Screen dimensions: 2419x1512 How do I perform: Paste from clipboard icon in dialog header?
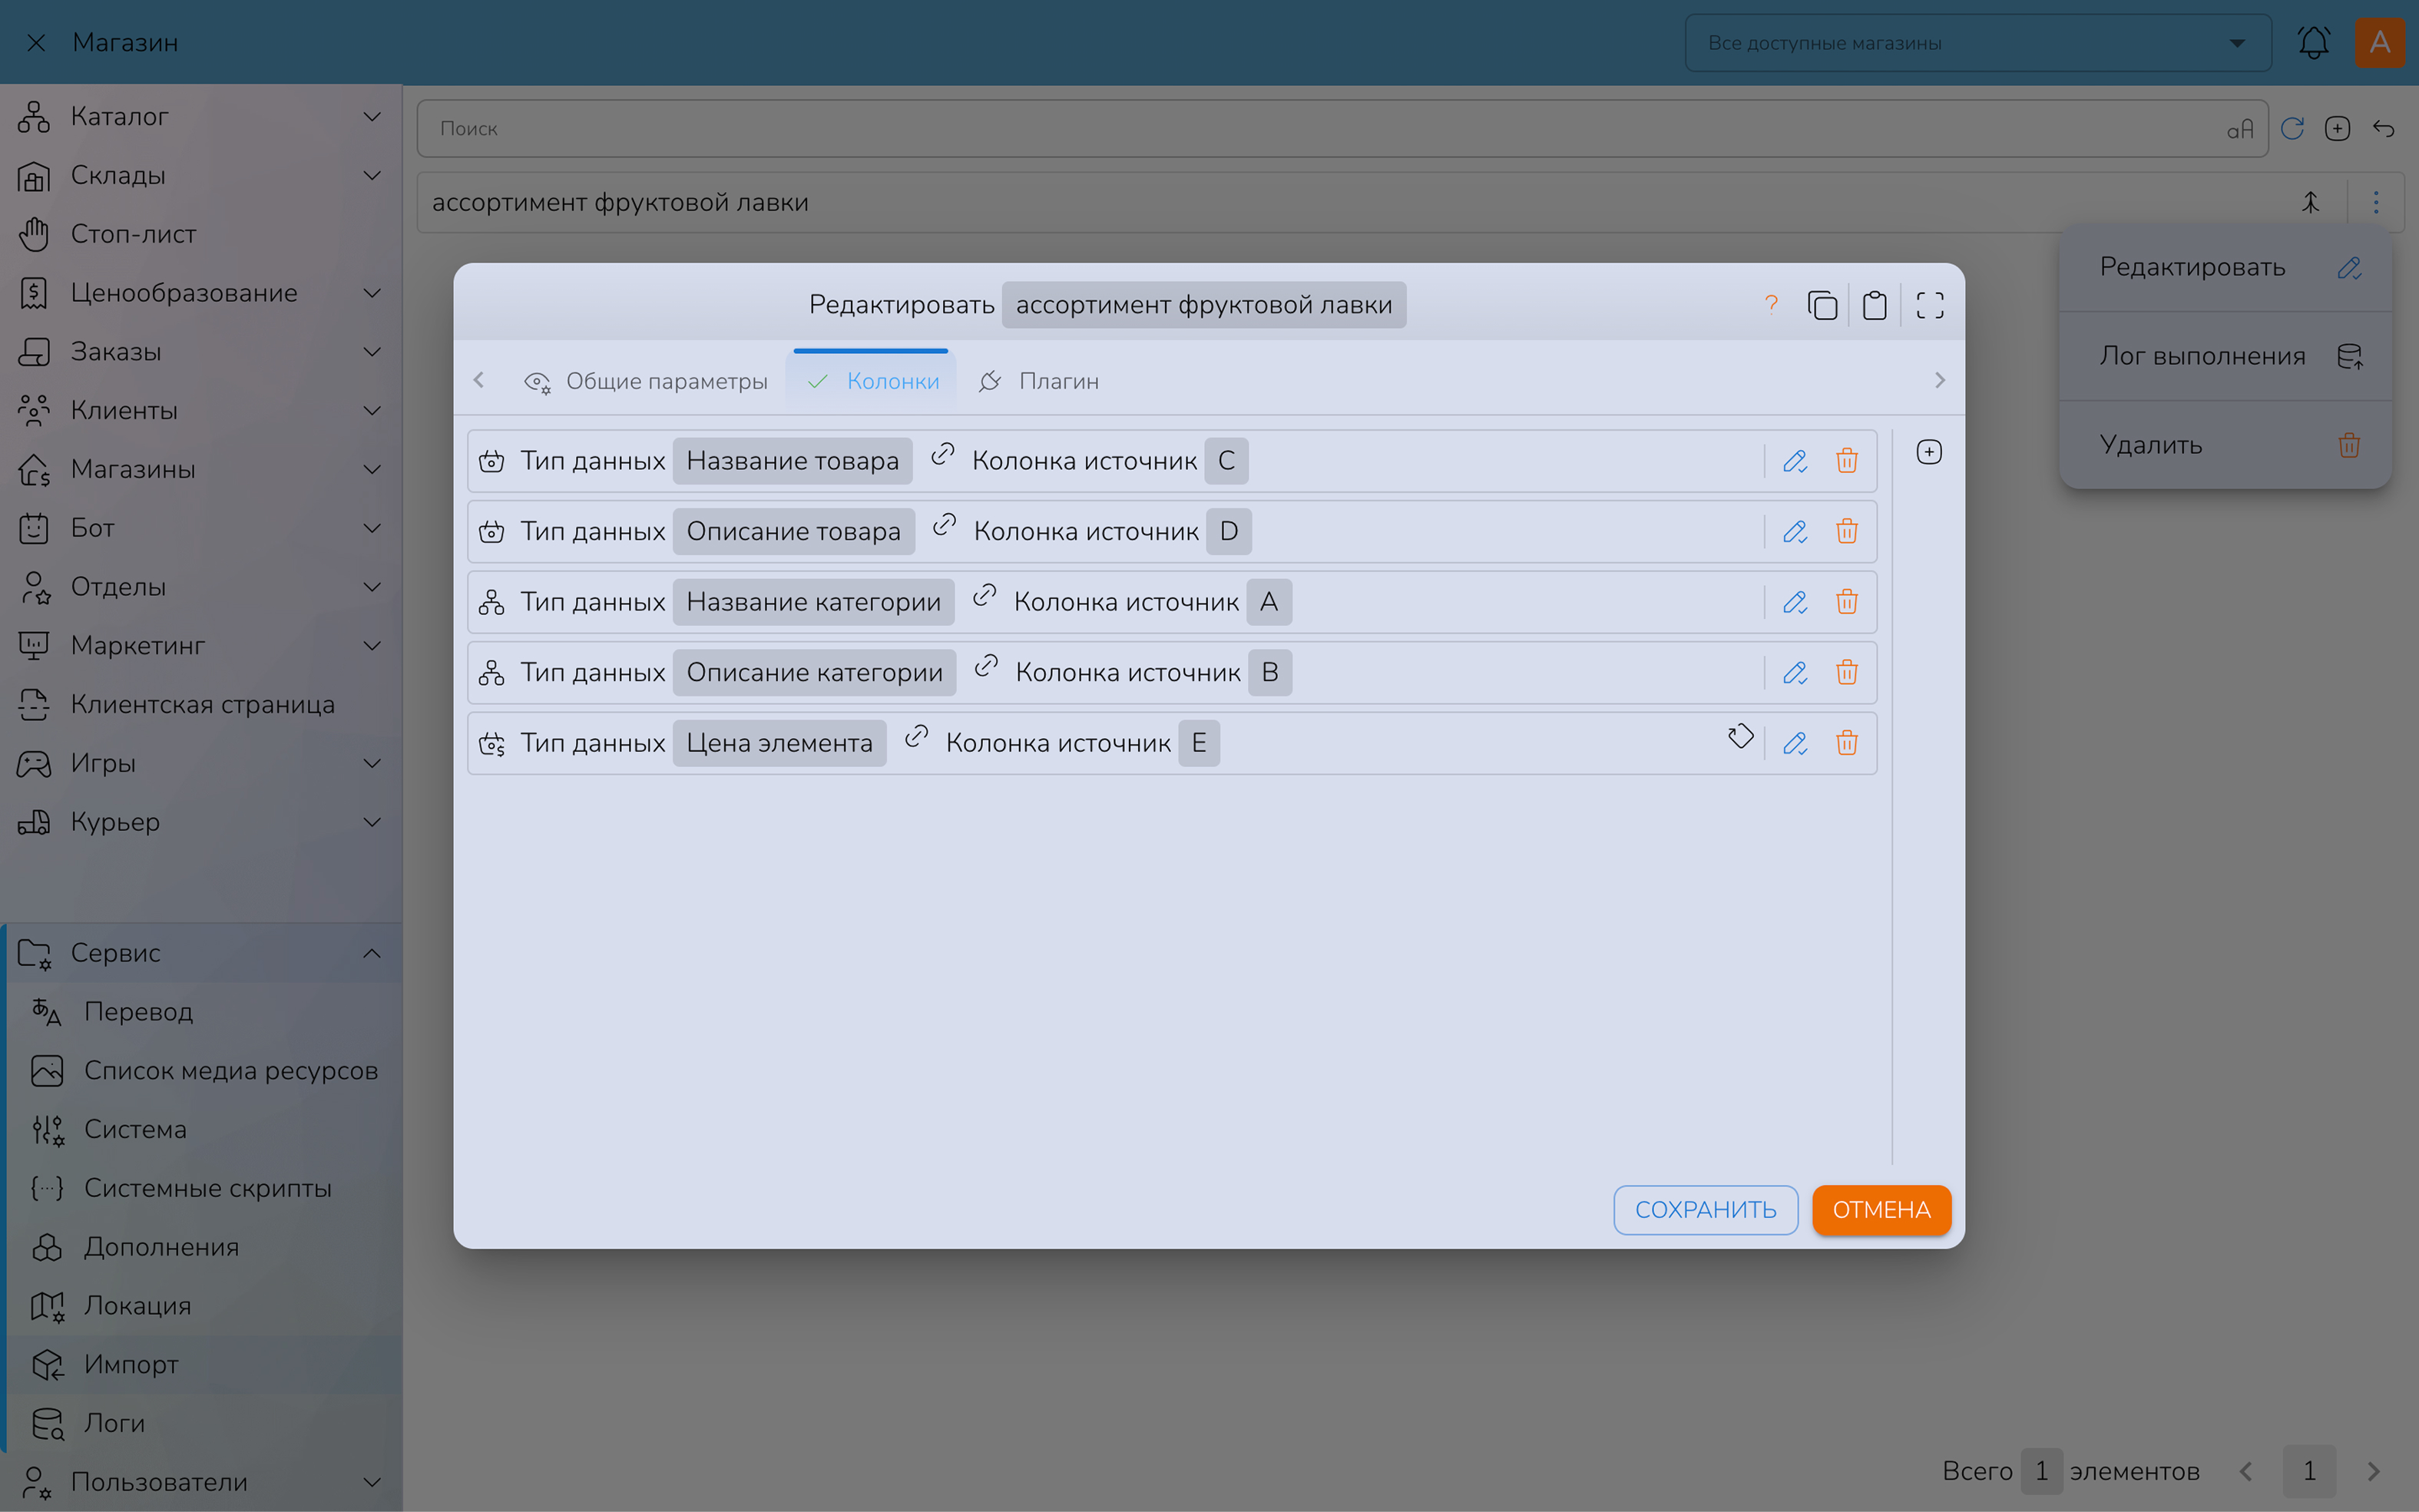1875,305
